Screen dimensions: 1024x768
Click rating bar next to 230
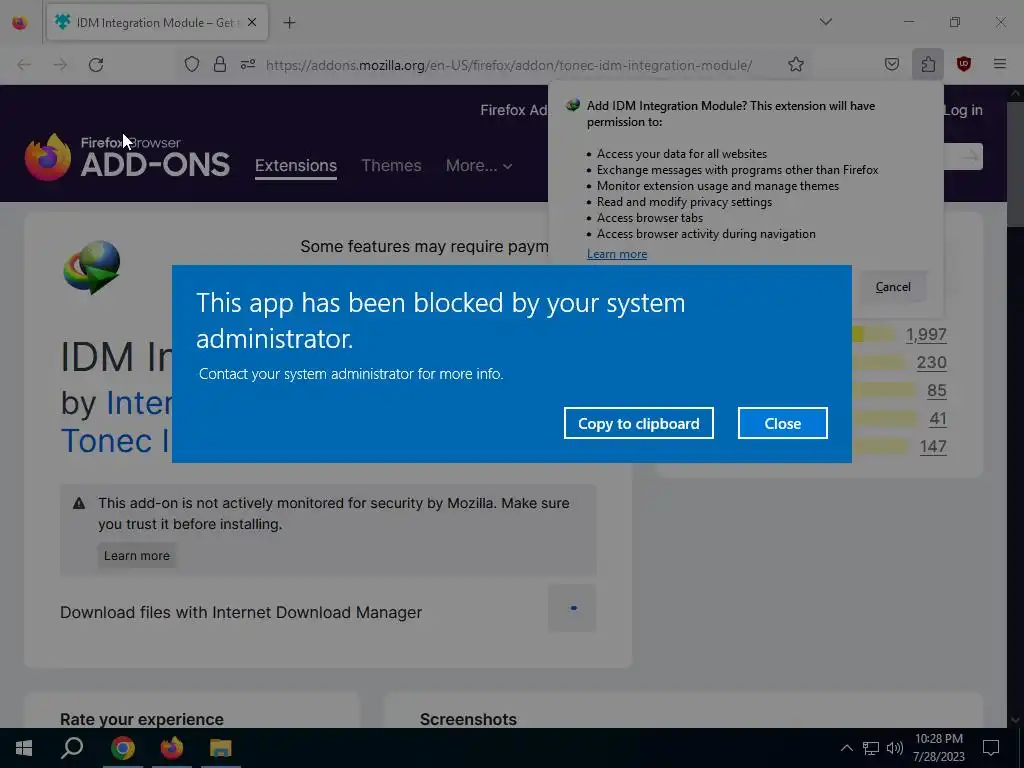coord(878,362)
